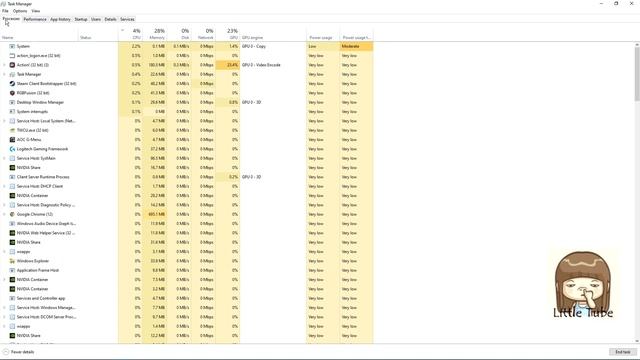
Task: Click the TWCU.exe process icon
Action: [x=12, y=130]
